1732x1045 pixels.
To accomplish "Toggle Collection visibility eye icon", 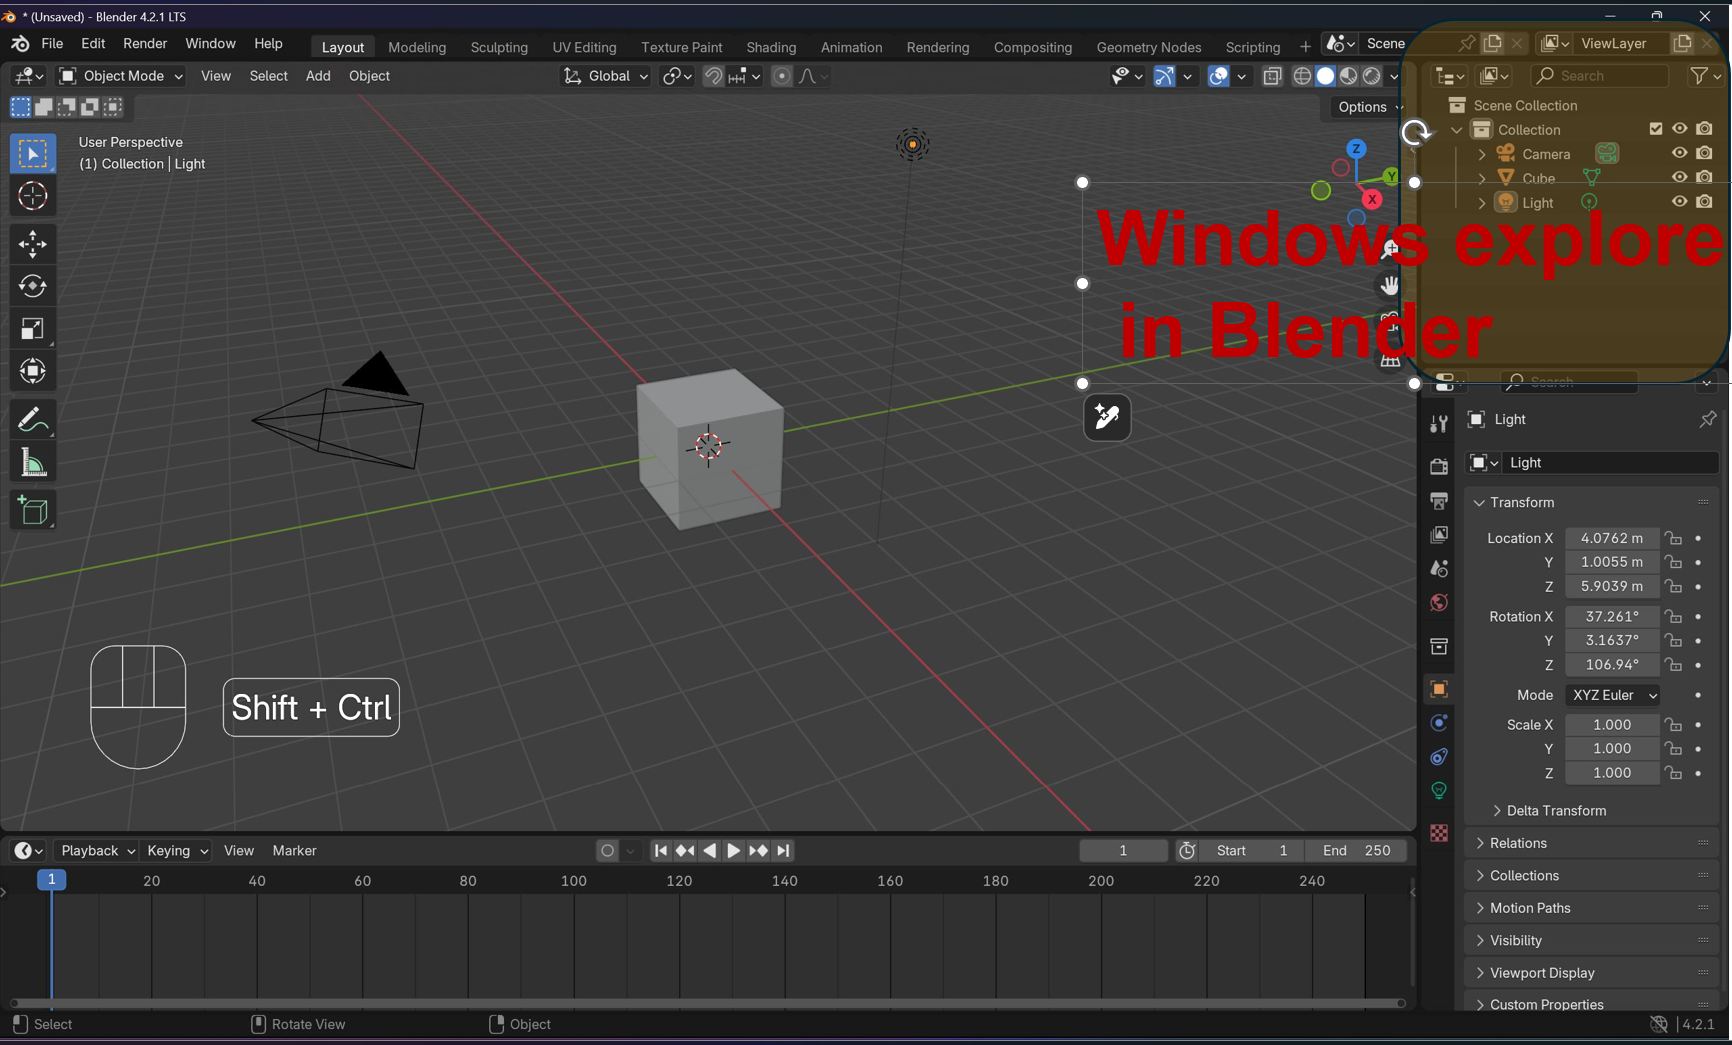I will pyautogui.click(x=1680, y=128).
